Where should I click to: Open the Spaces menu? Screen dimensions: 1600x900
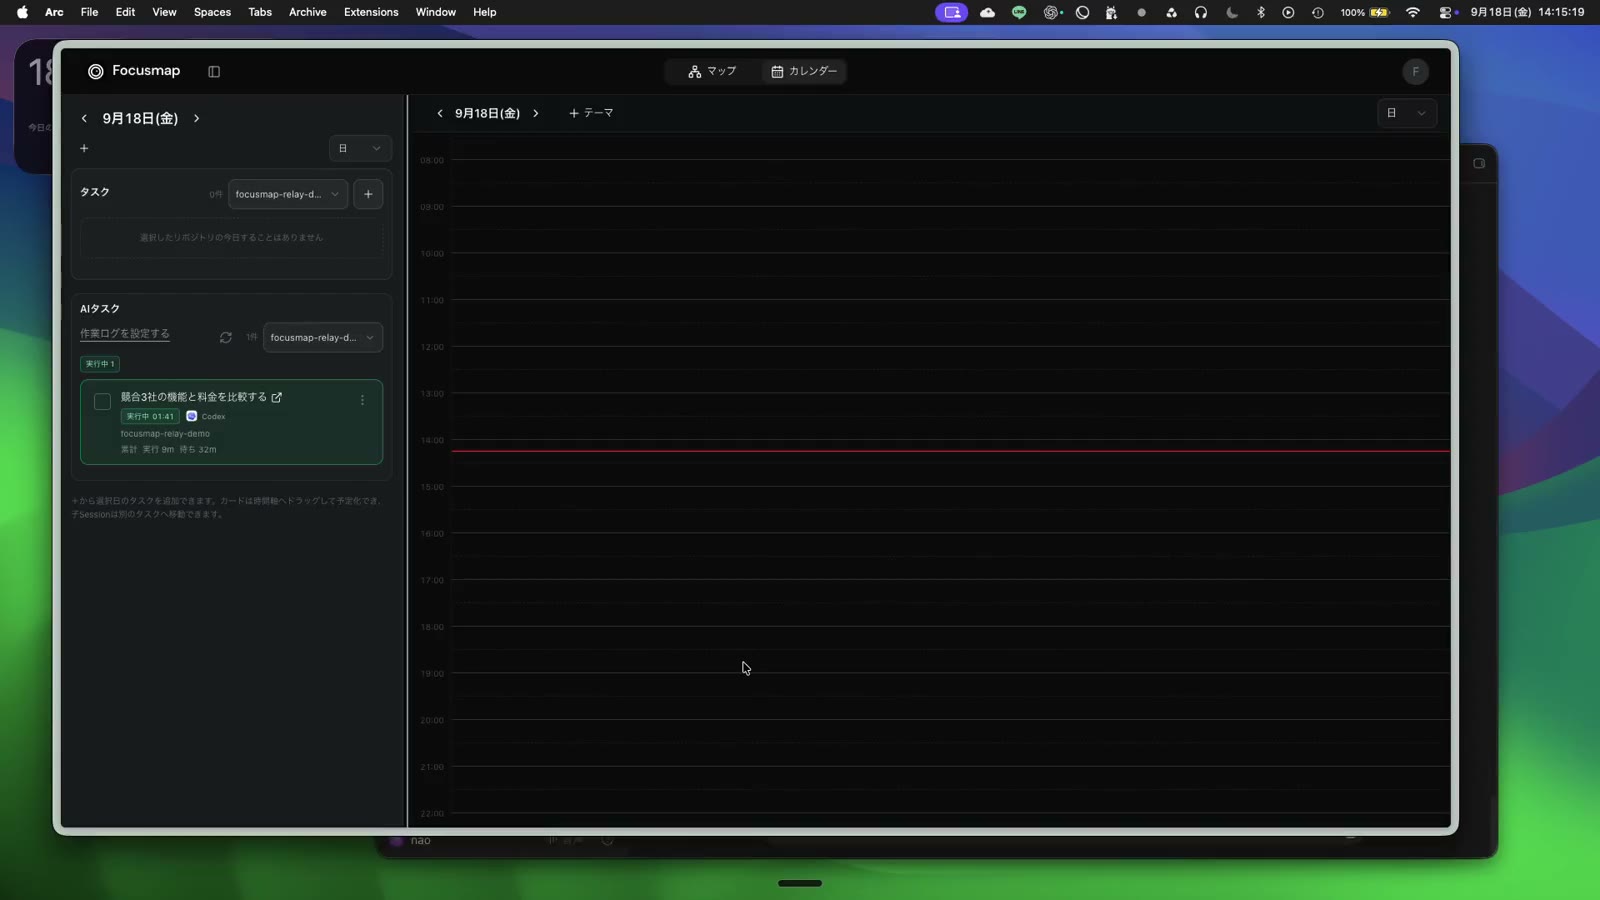(212, 12)
